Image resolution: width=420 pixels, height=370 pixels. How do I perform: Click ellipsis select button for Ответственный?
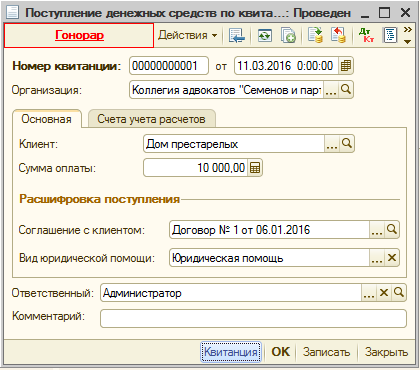tap(369, 293)
